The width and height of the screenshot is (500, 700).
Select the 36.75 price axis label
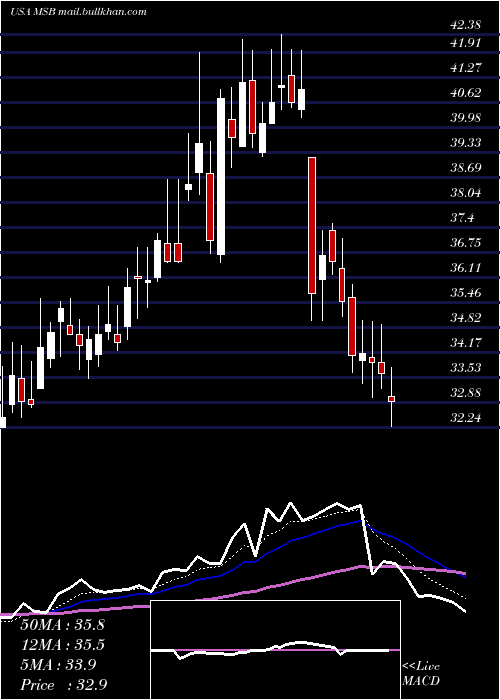pyautogui.click(x=466, y=243)
